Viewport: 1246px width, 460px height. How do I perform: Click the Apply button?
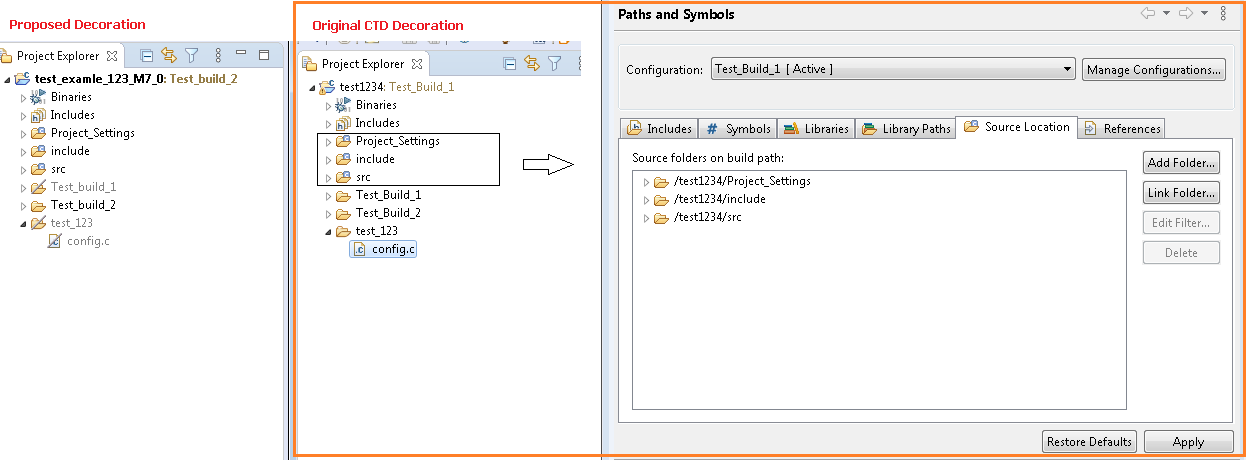tap(1188, 442)
